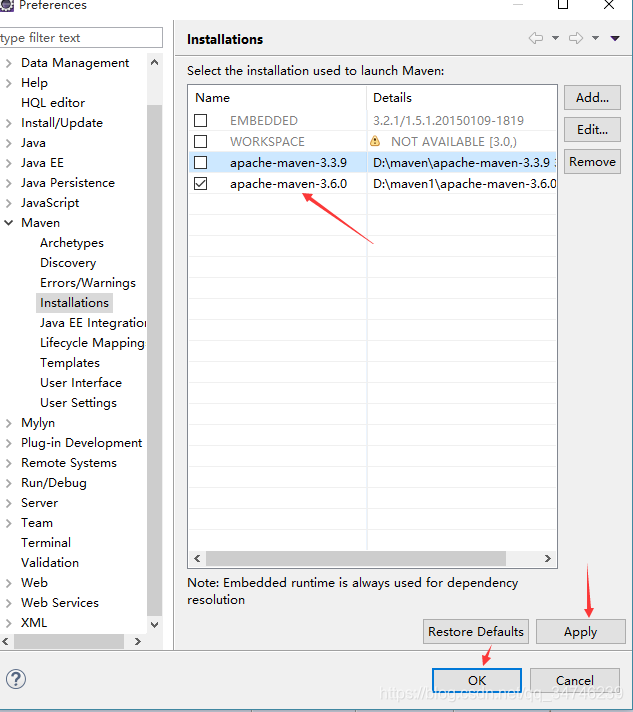Click the Cancel button
Viewport: 633px width, 712px height.
[x=574, y=680]
